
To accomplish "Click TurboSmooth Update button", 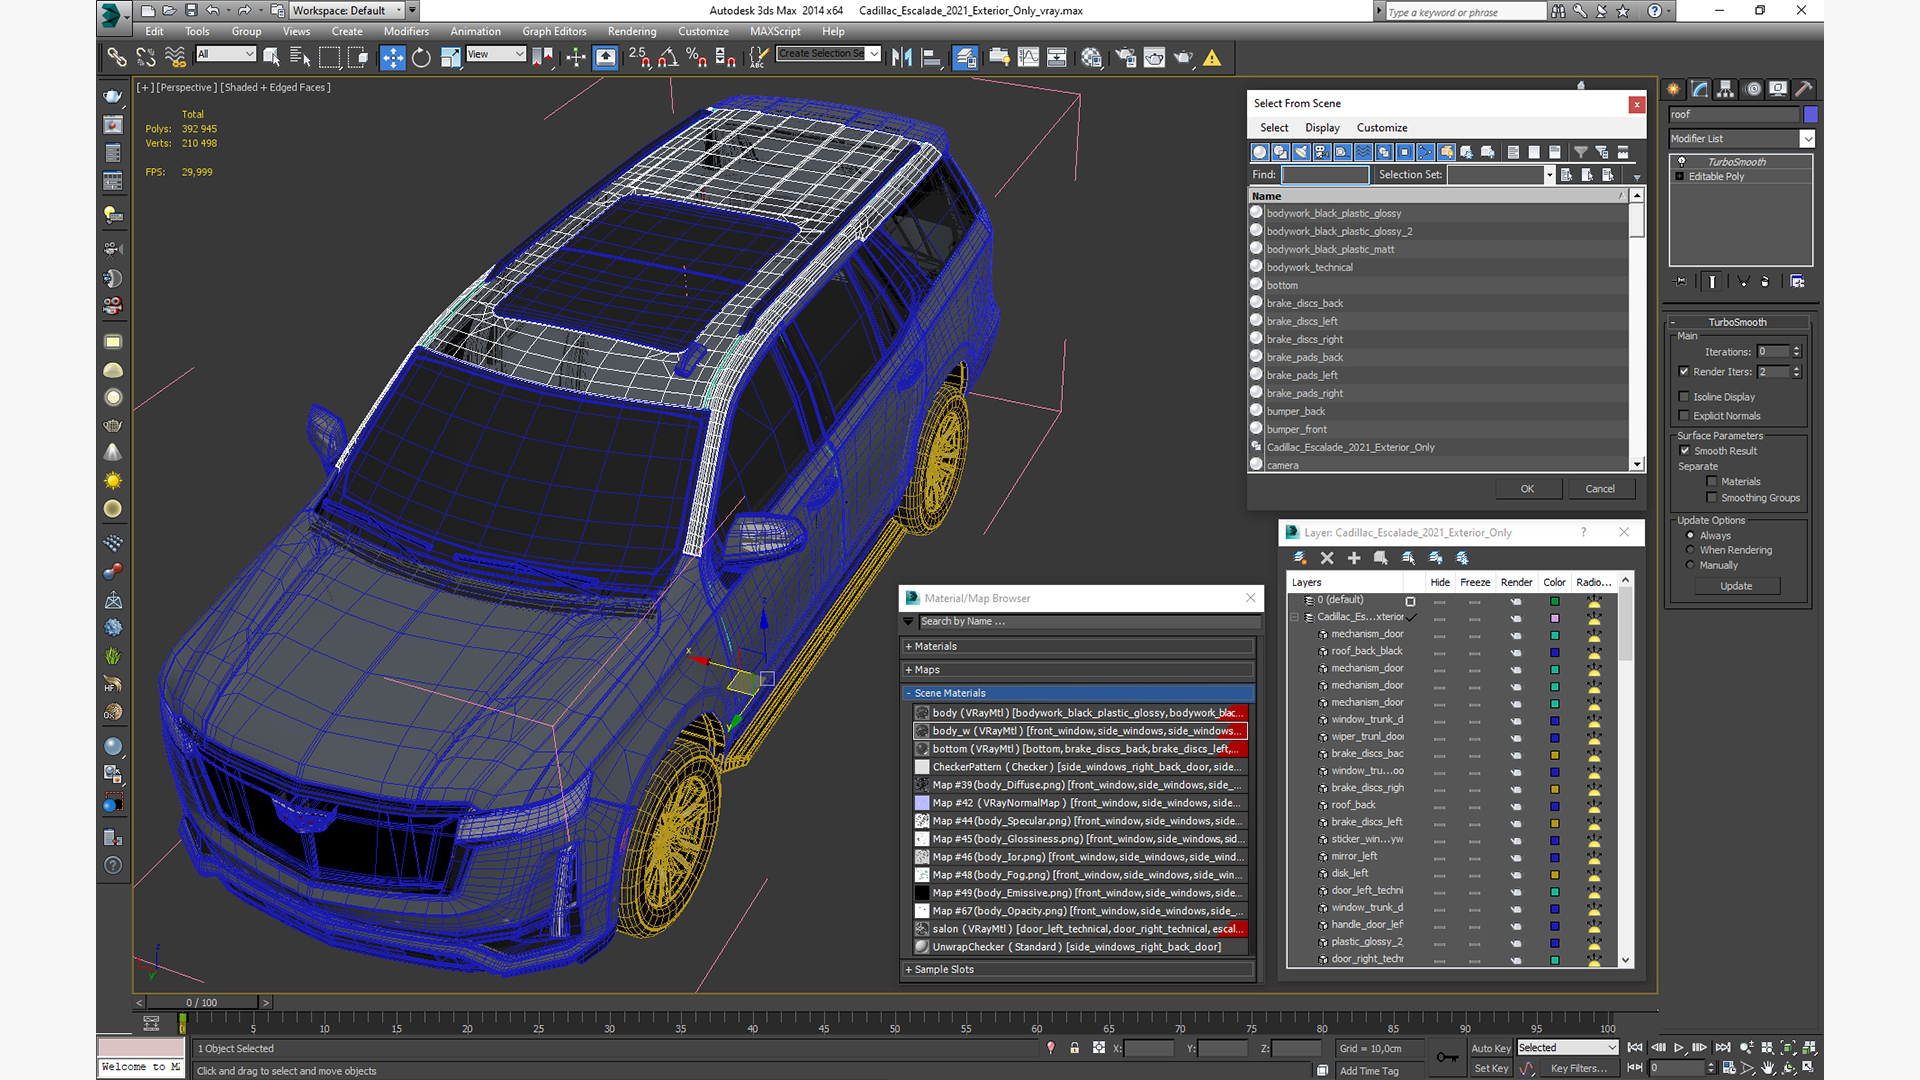I will pos(1736,586).
